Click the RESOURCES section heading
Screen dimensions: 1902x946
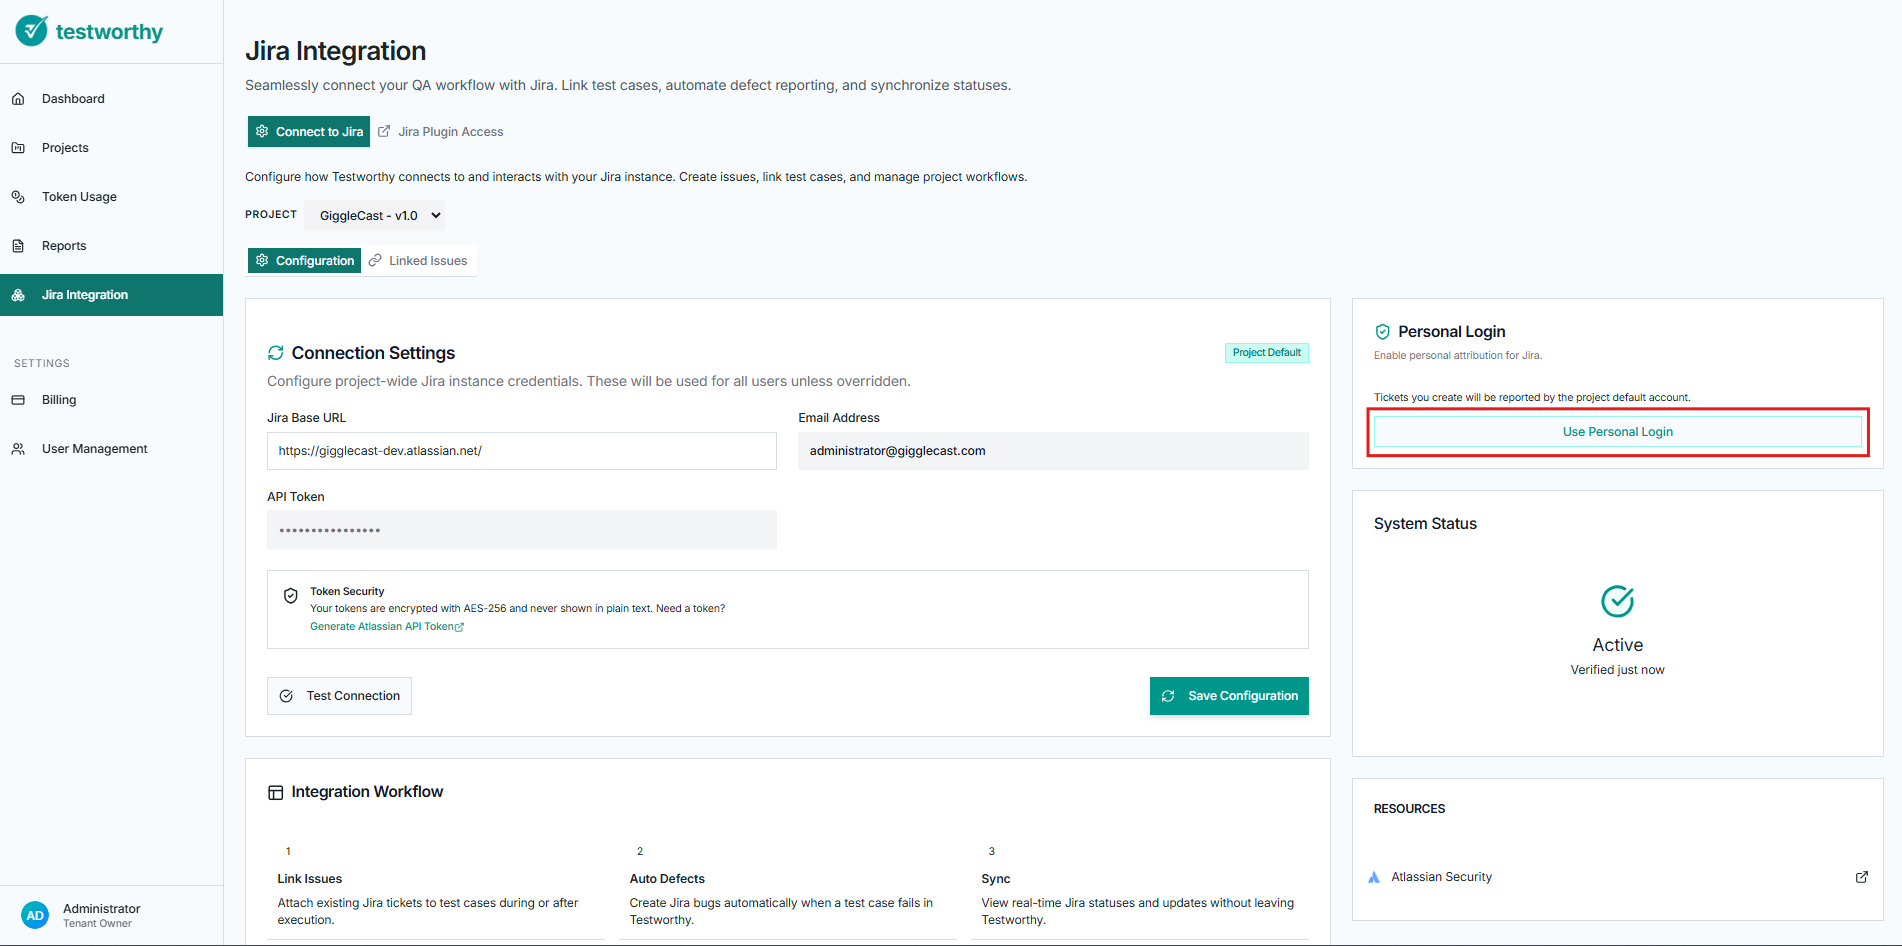point(1409,809)
